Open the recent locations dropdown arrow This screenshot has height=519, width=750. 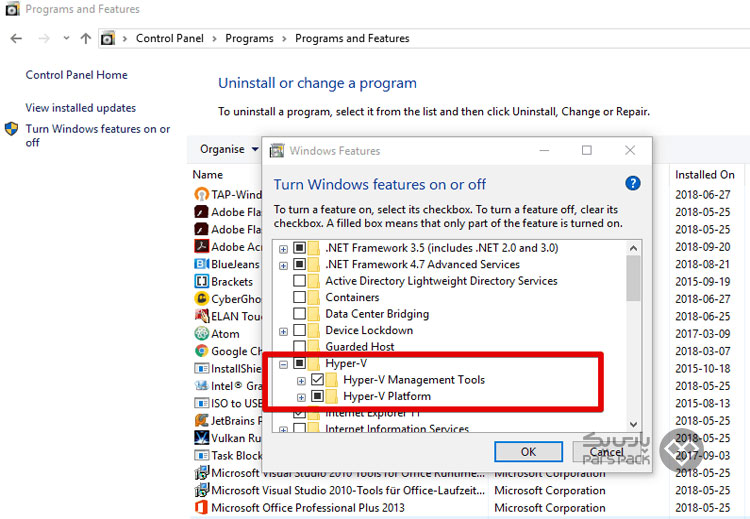click(x=66, y=38)
